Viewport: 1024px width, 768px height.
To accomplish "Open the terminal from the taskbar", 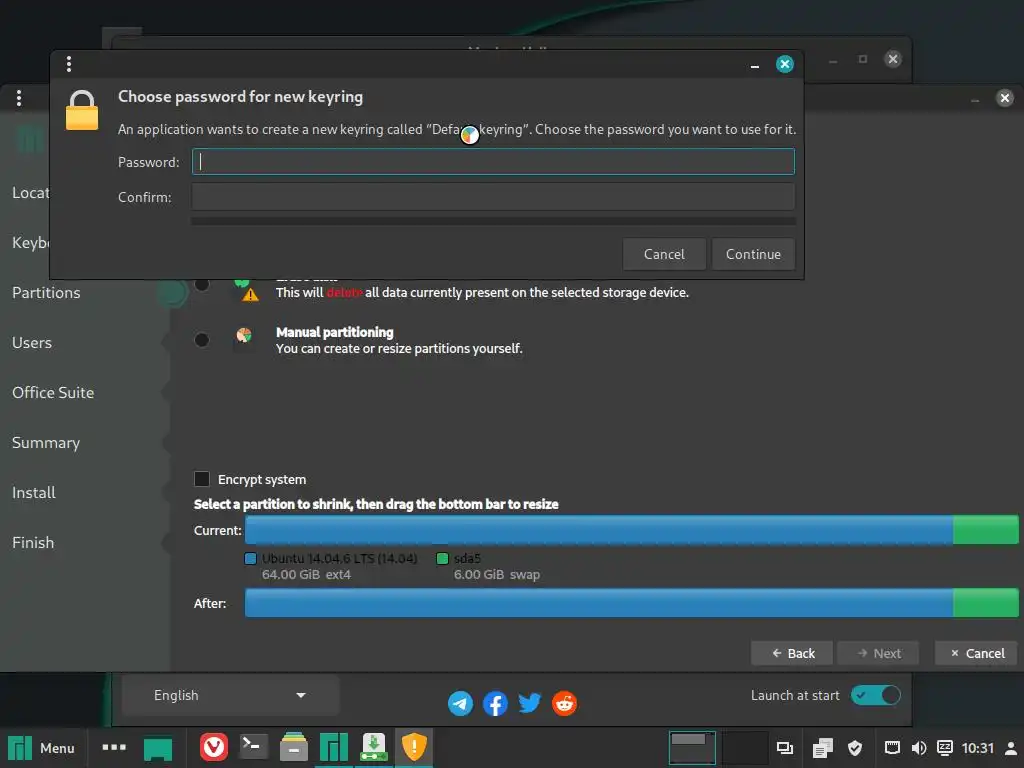I will pyautogui.click(x=253, y=747).
